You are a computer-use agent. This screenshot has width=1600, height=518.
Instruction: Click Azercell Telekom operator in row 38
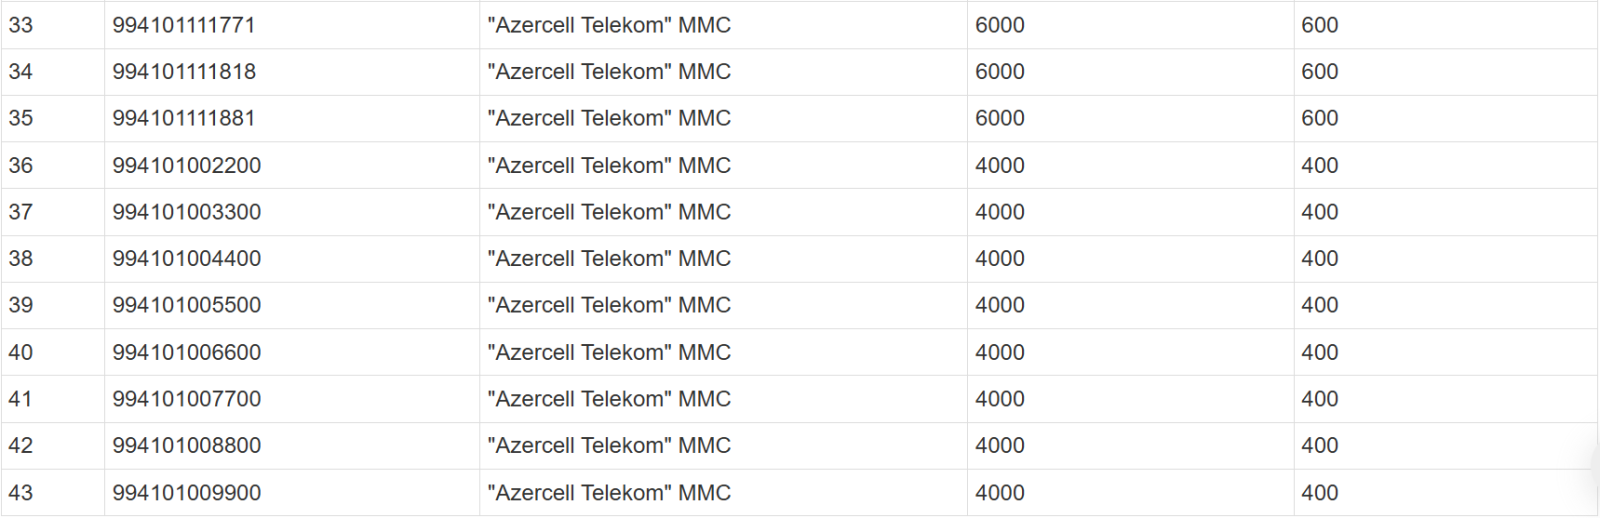[x=609, y=258]
